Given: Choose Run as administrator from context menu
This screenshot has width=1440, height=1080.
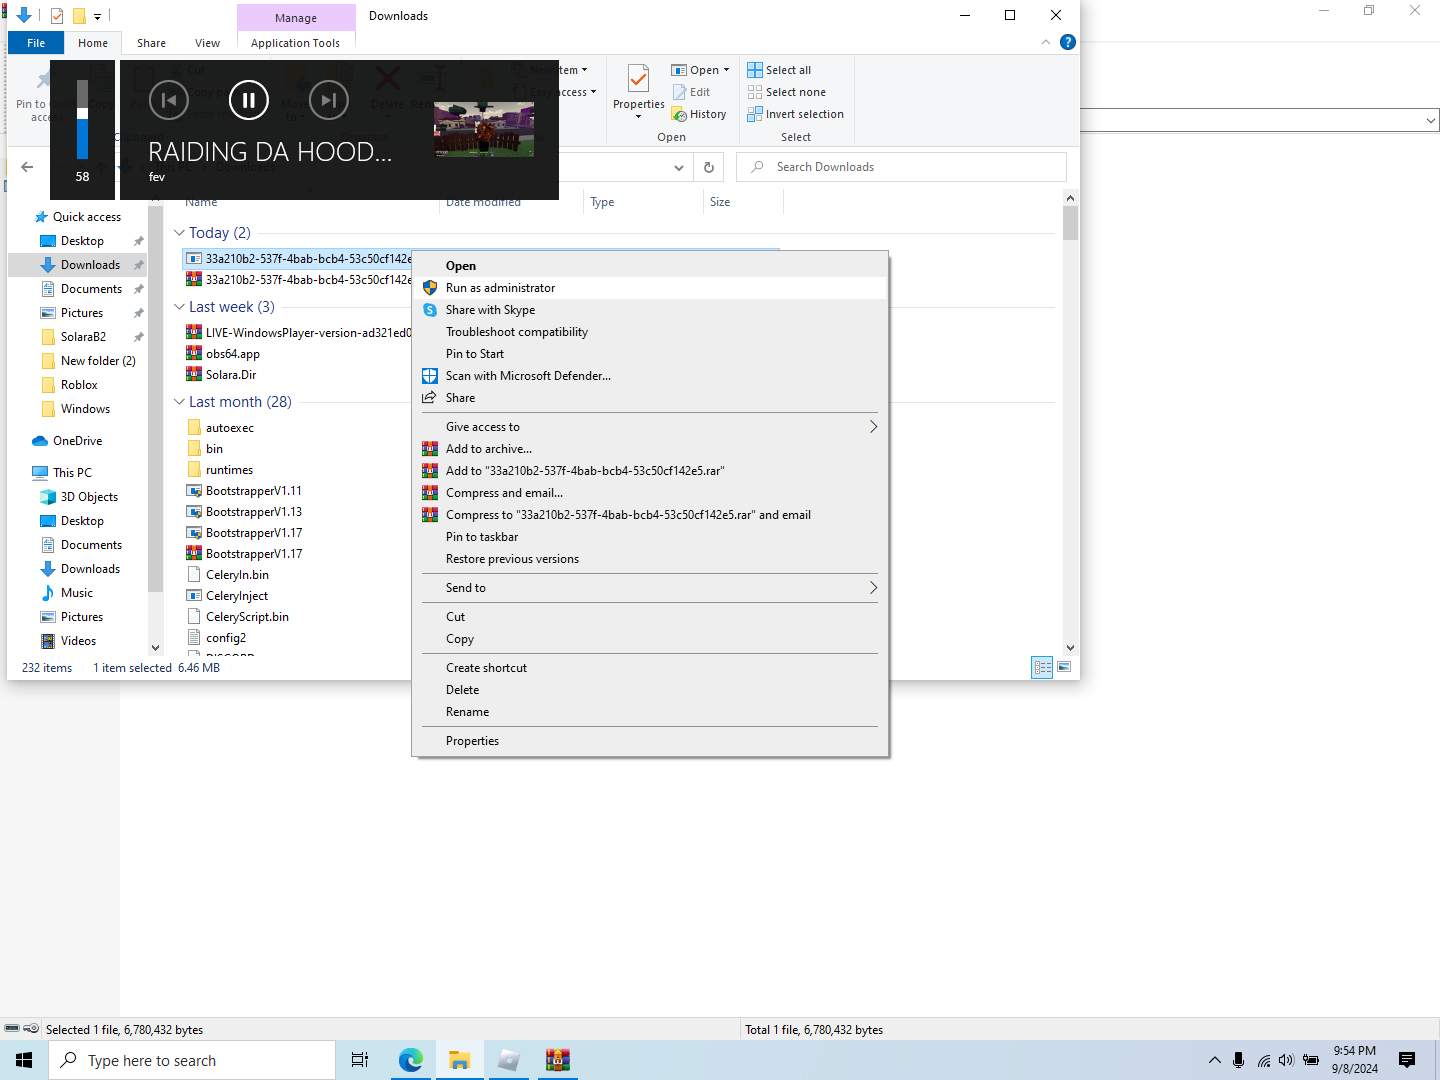Looking at the screenshot, I should coord(650,288).
